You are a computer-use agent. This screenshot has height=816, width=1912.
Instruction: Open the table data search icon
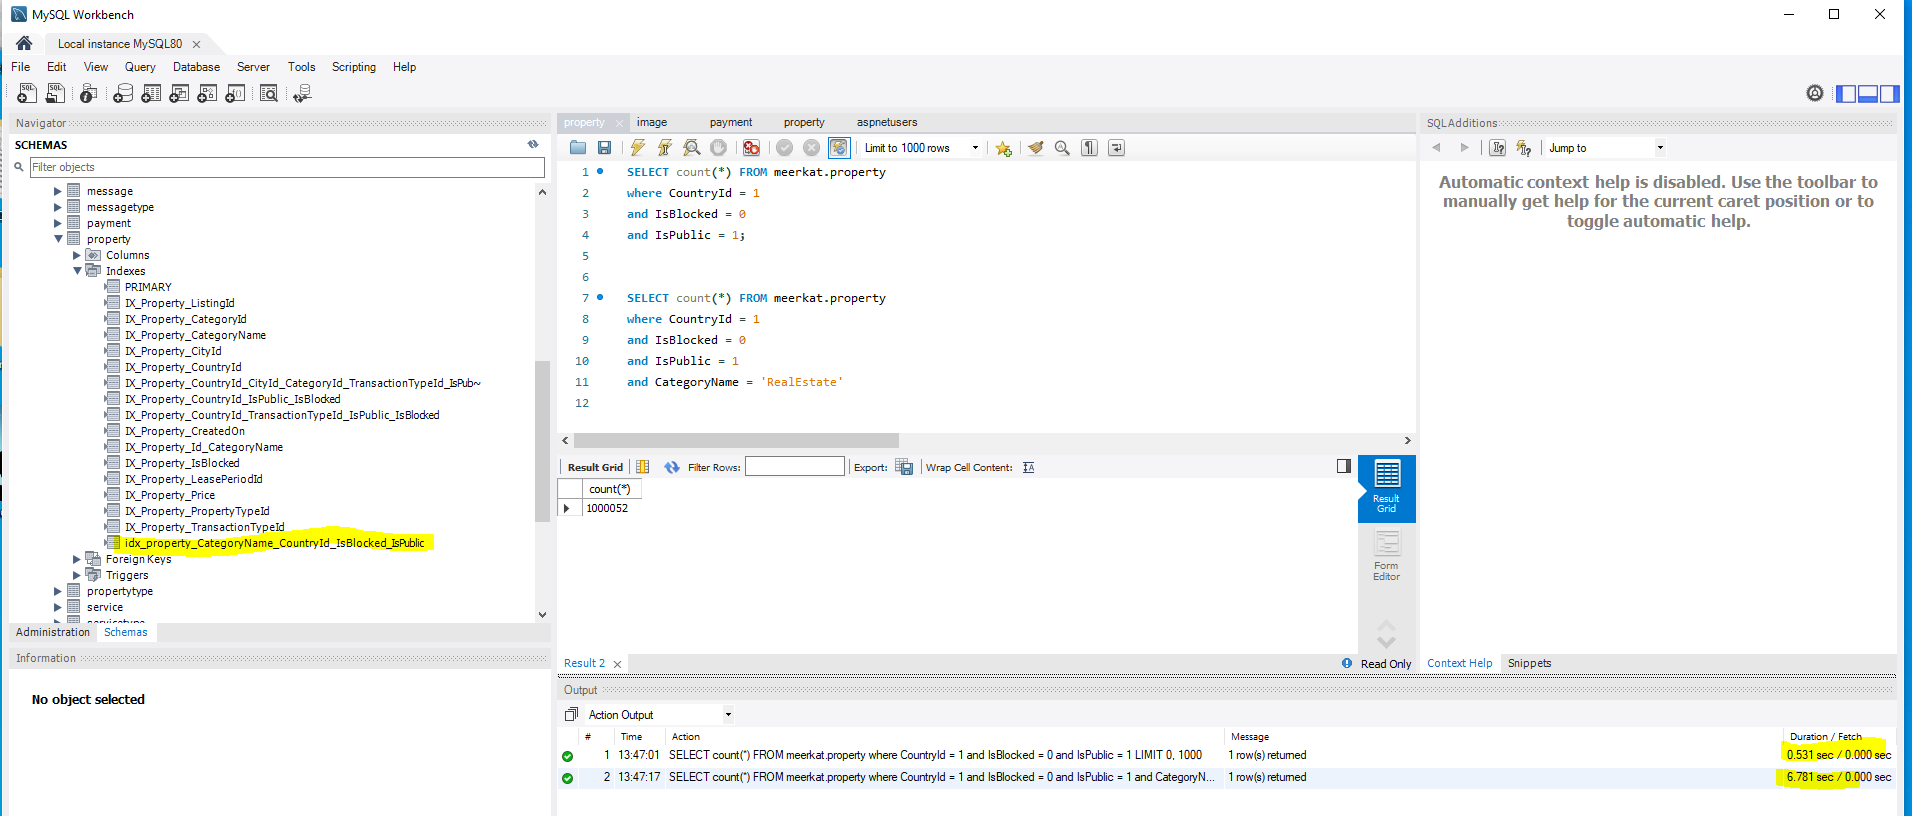pyautogui.click(x=269, y=93)
